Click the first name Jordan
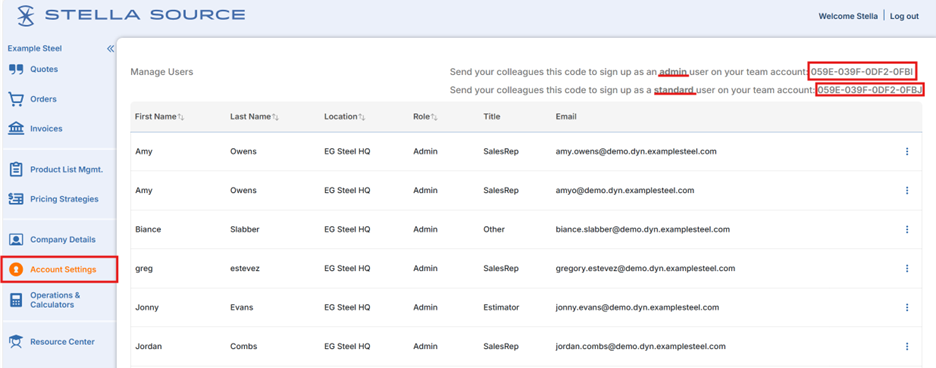 point(148,346)
